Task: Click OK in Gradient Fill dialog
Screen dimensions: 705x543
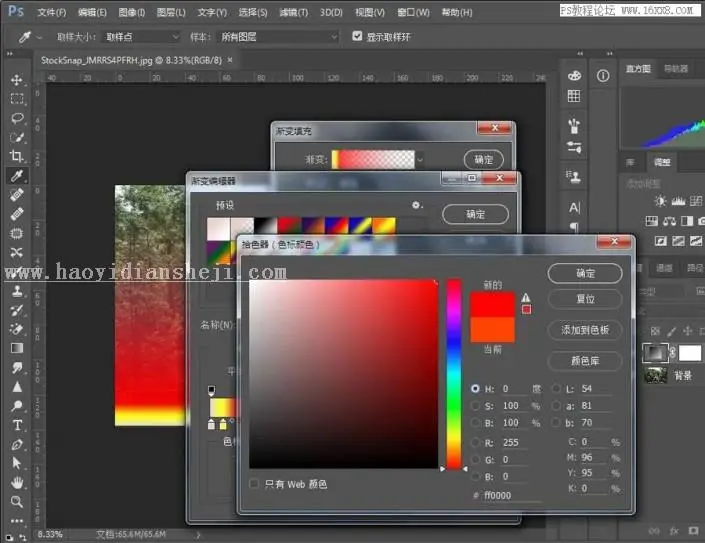Action: click(483, 160)
